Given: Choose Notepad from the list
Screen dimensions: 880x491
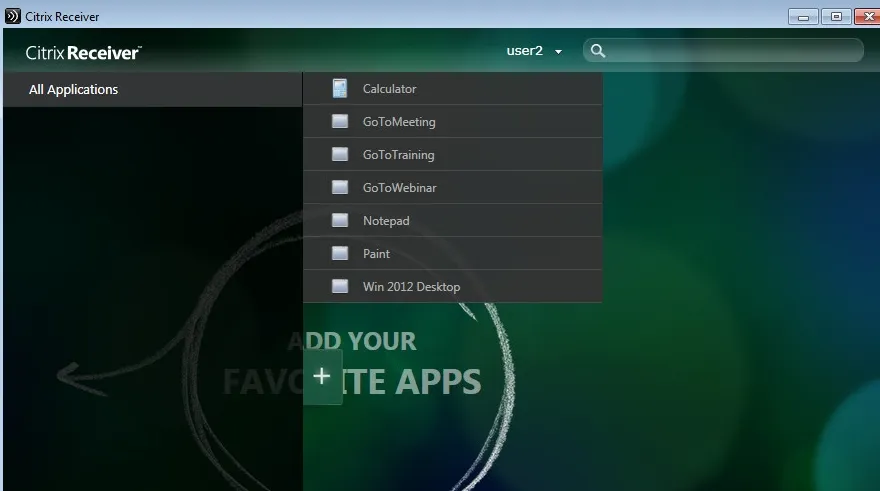Looking at the screenshot, I should pos(453,221).
